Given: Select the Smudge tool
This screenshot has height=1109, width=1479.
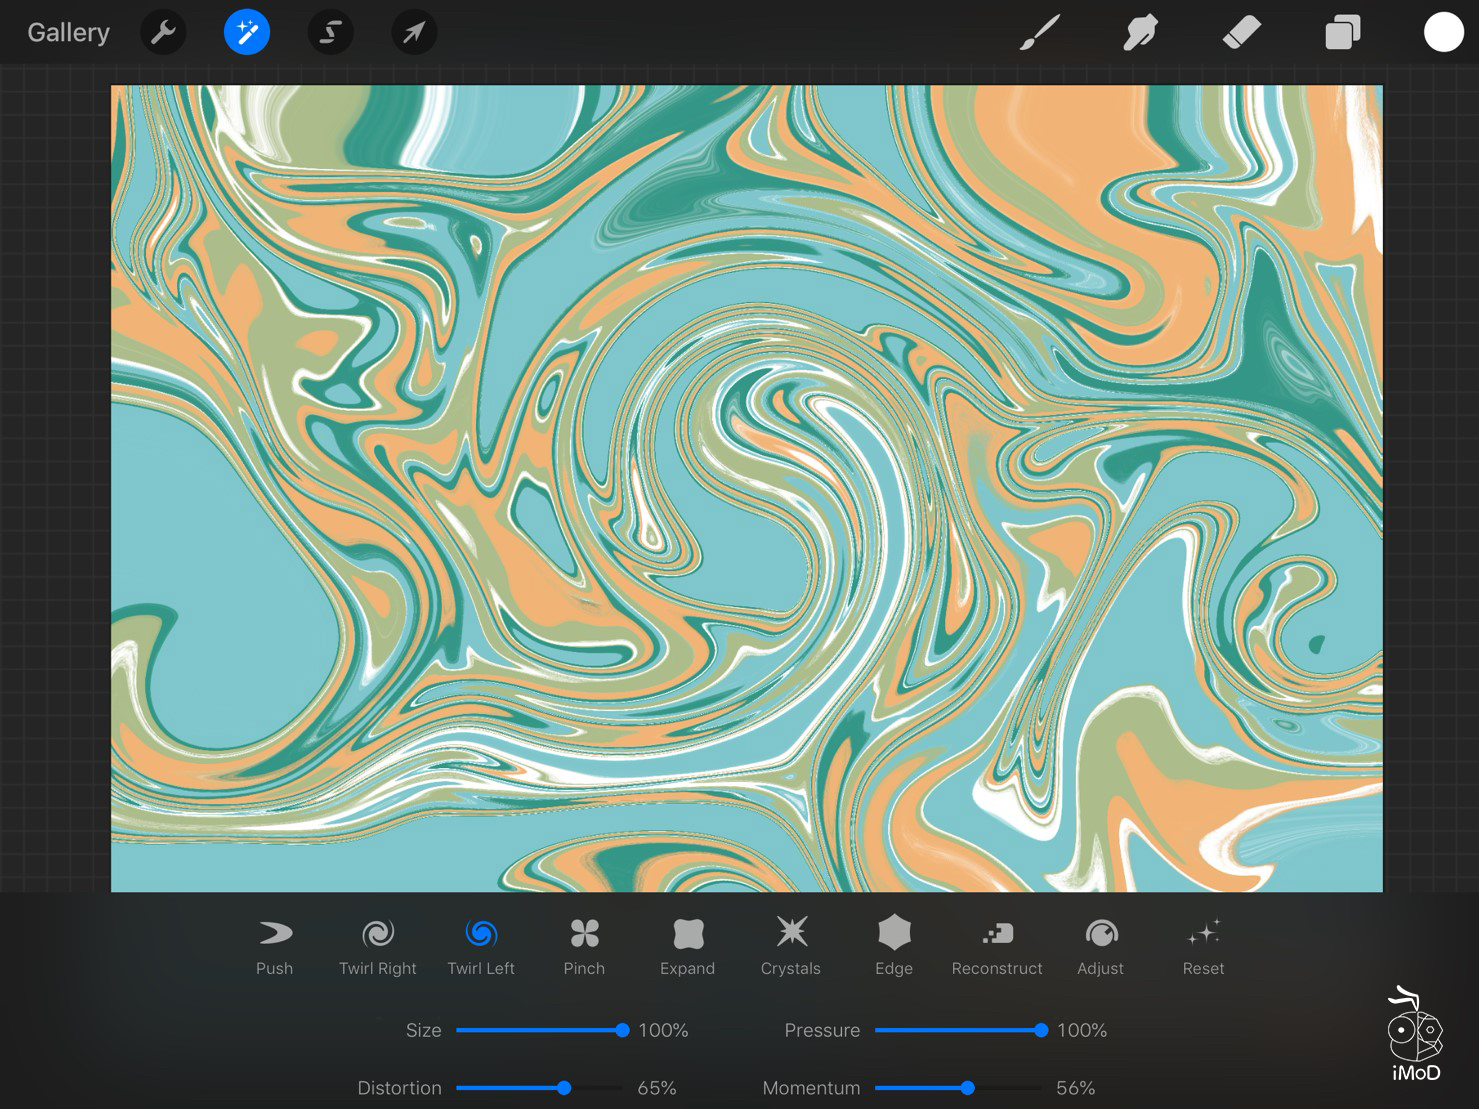Looking at the screenshot, I should pyautogui.click(x=1140, y=33).
